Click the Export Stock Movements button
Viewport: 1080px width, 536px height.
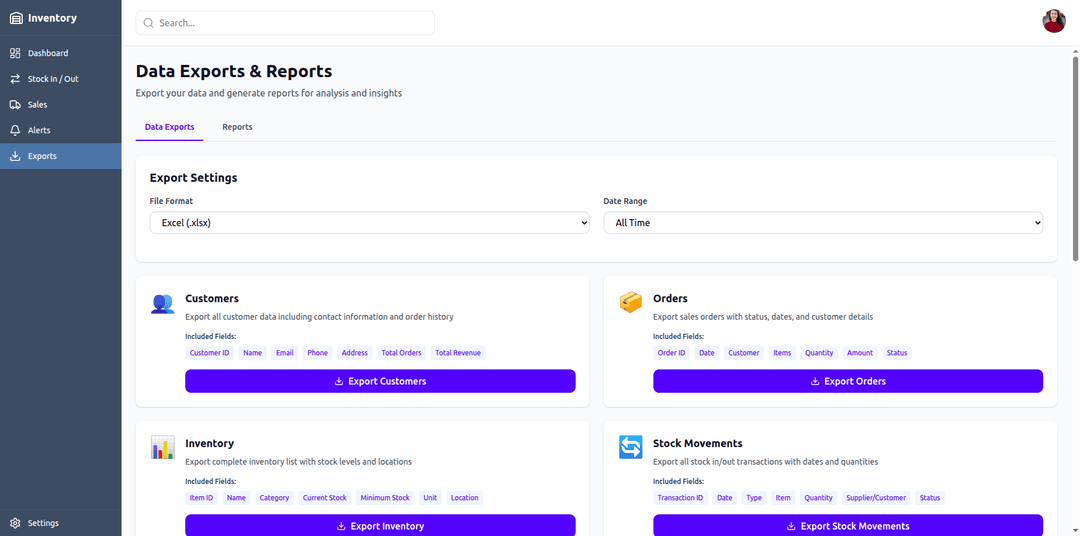click(x=848, y=526)
